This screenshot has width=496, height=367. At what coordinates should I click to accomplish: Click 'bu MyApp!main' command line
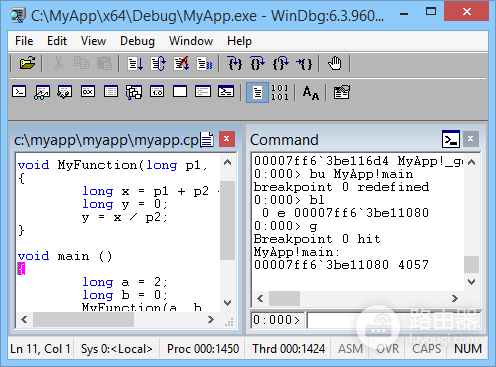click(361, 174)
